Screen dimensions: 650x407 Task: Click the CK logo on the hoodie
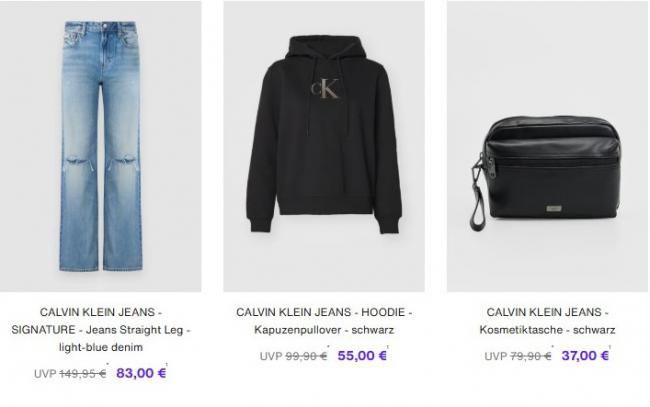pos(325,88)
